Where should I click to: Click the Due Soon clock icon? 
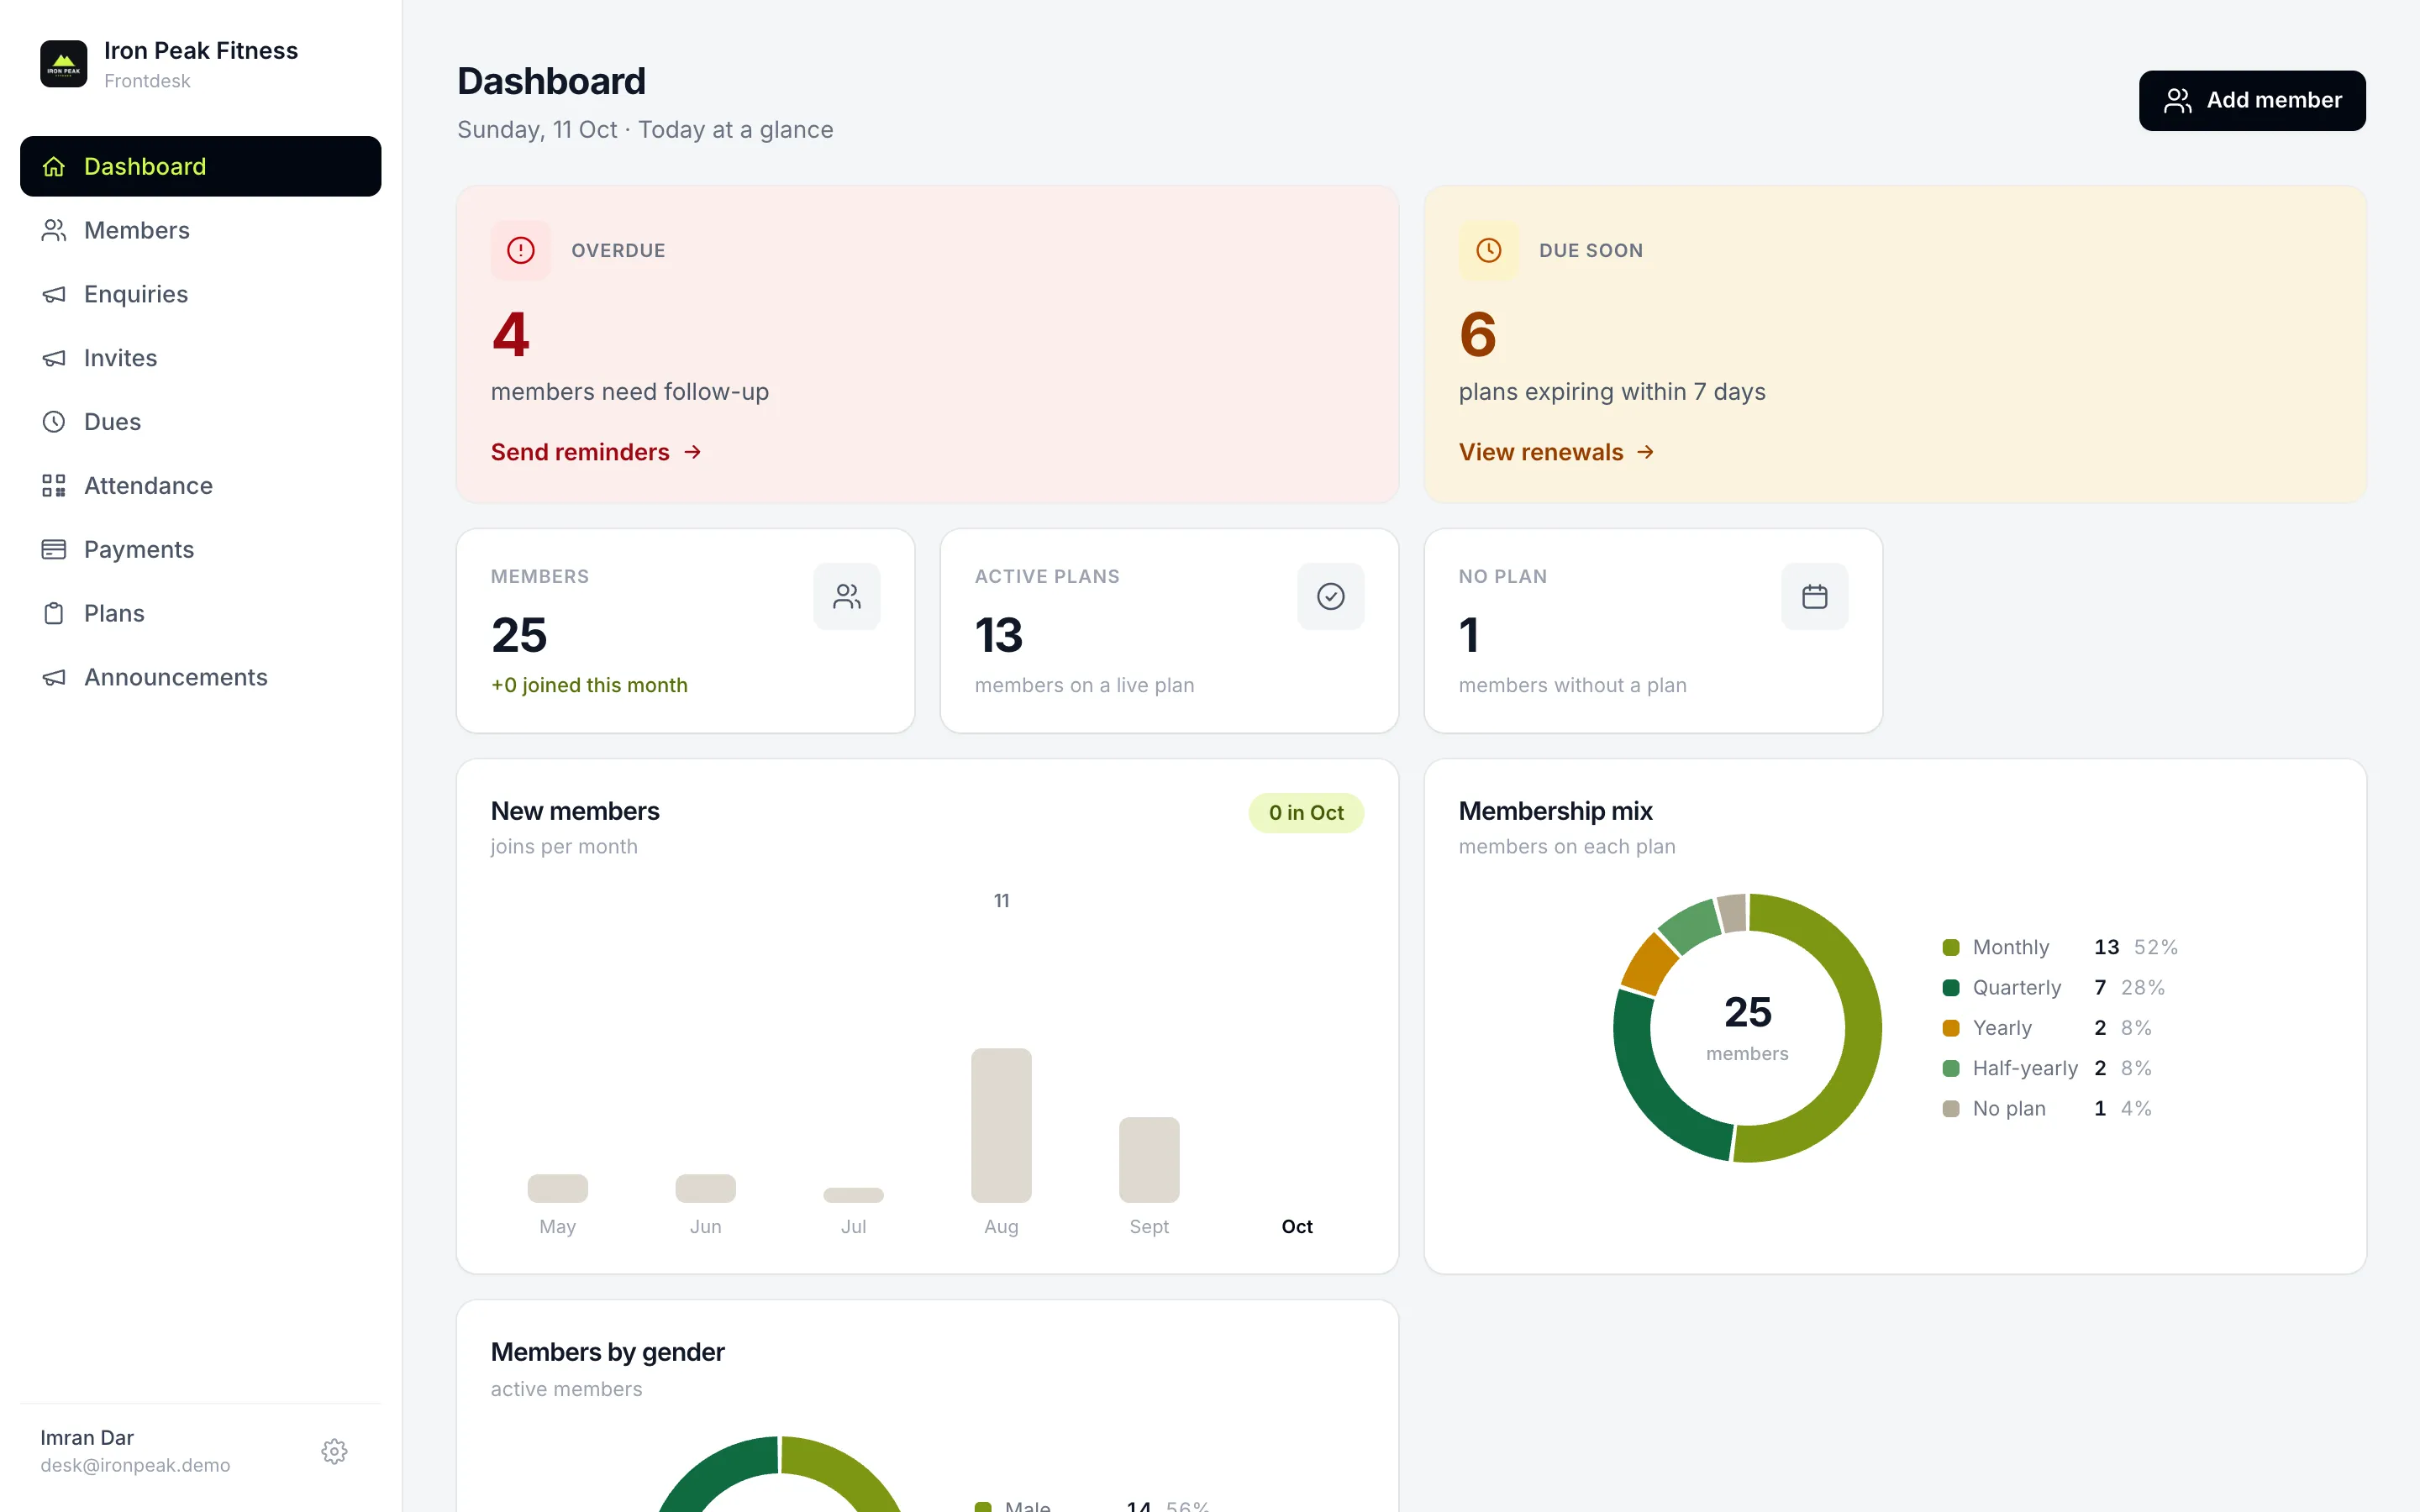coord(1488,250)
